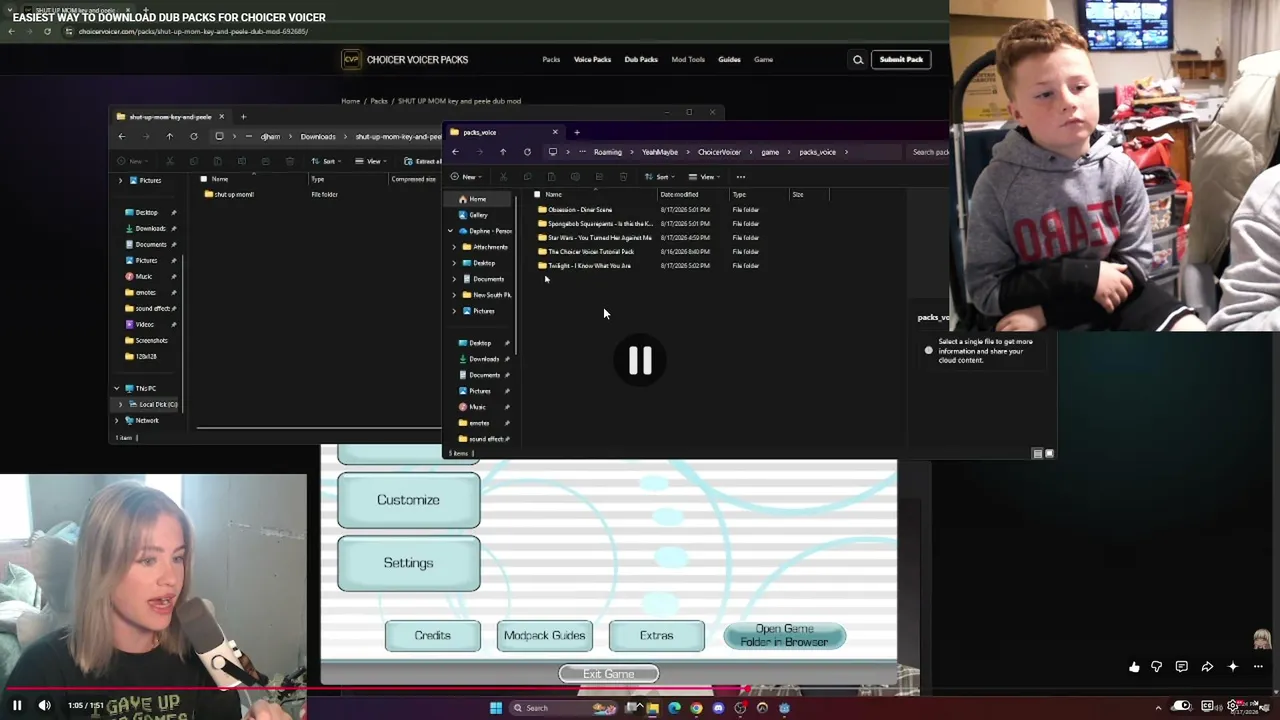Pause the video from the bottom-left player control
1280x720 pixels.
click(17, 705)
